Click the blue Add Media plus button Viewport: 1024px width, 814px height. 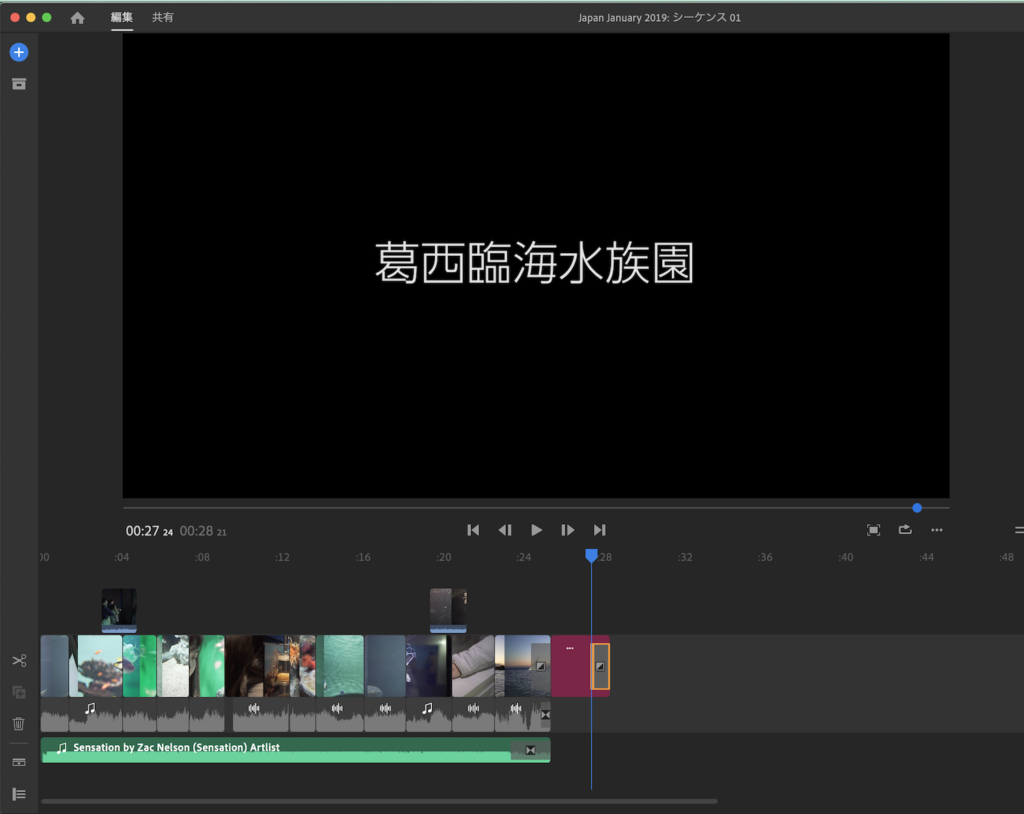[x=19, y=52]
